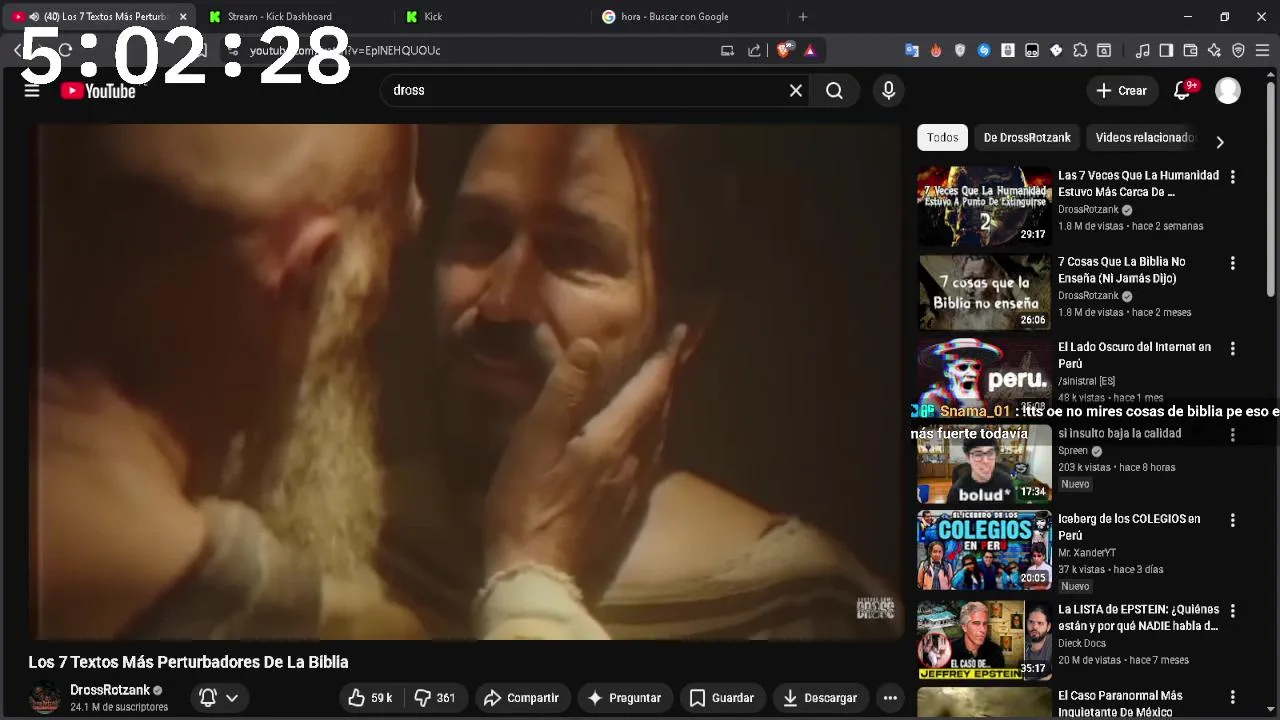Open the Jeffrey Epstein video thumbnail

coord(985,640)
